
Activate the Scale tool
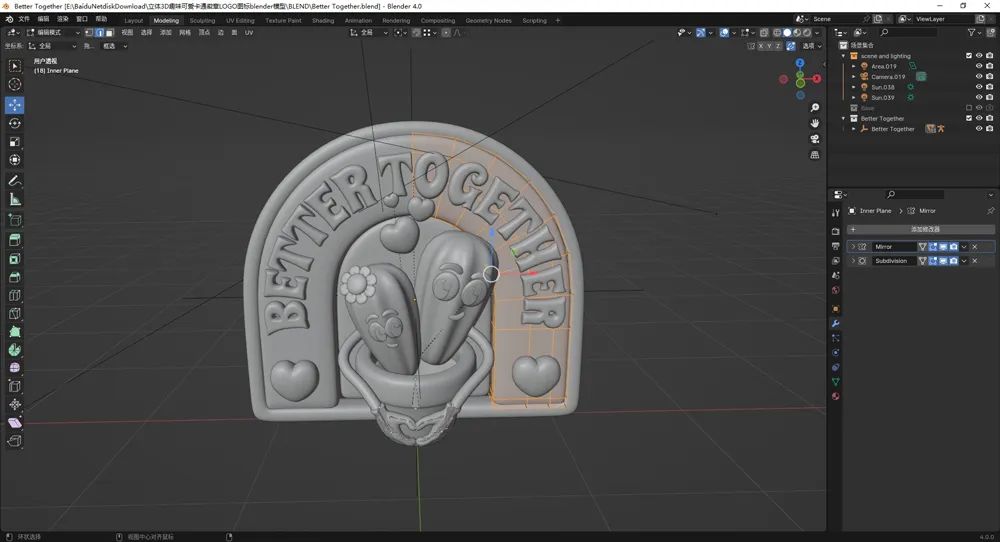click(15, 142)
